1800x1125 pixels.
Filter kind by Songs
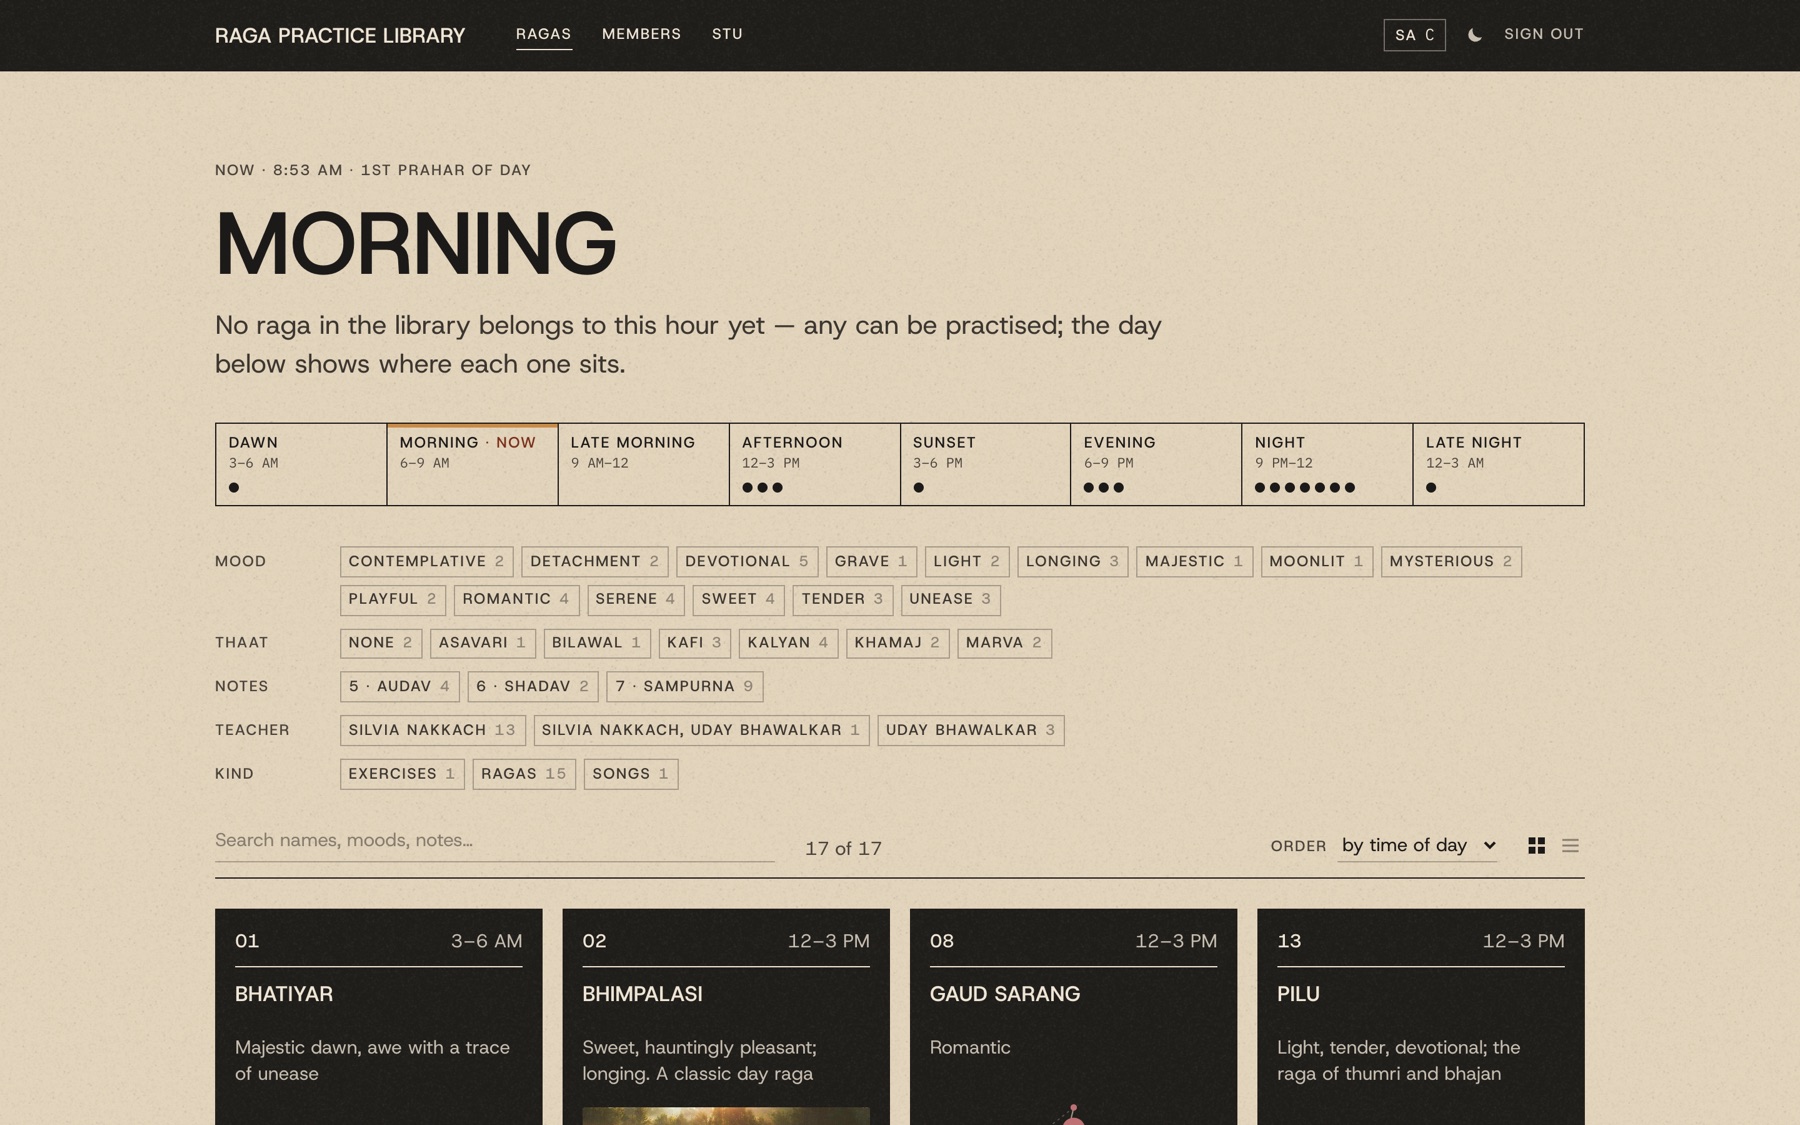[631, 774]
